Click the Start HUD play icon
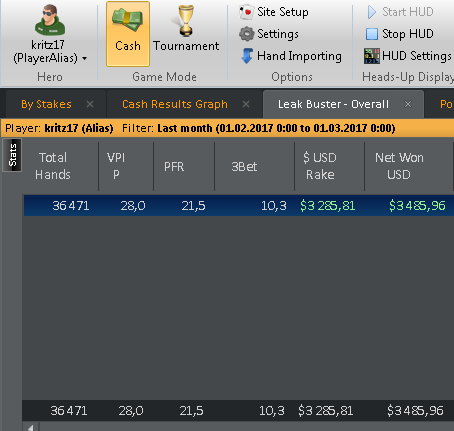Viewport: 454px width, 431px height. (x=371, y=12)
